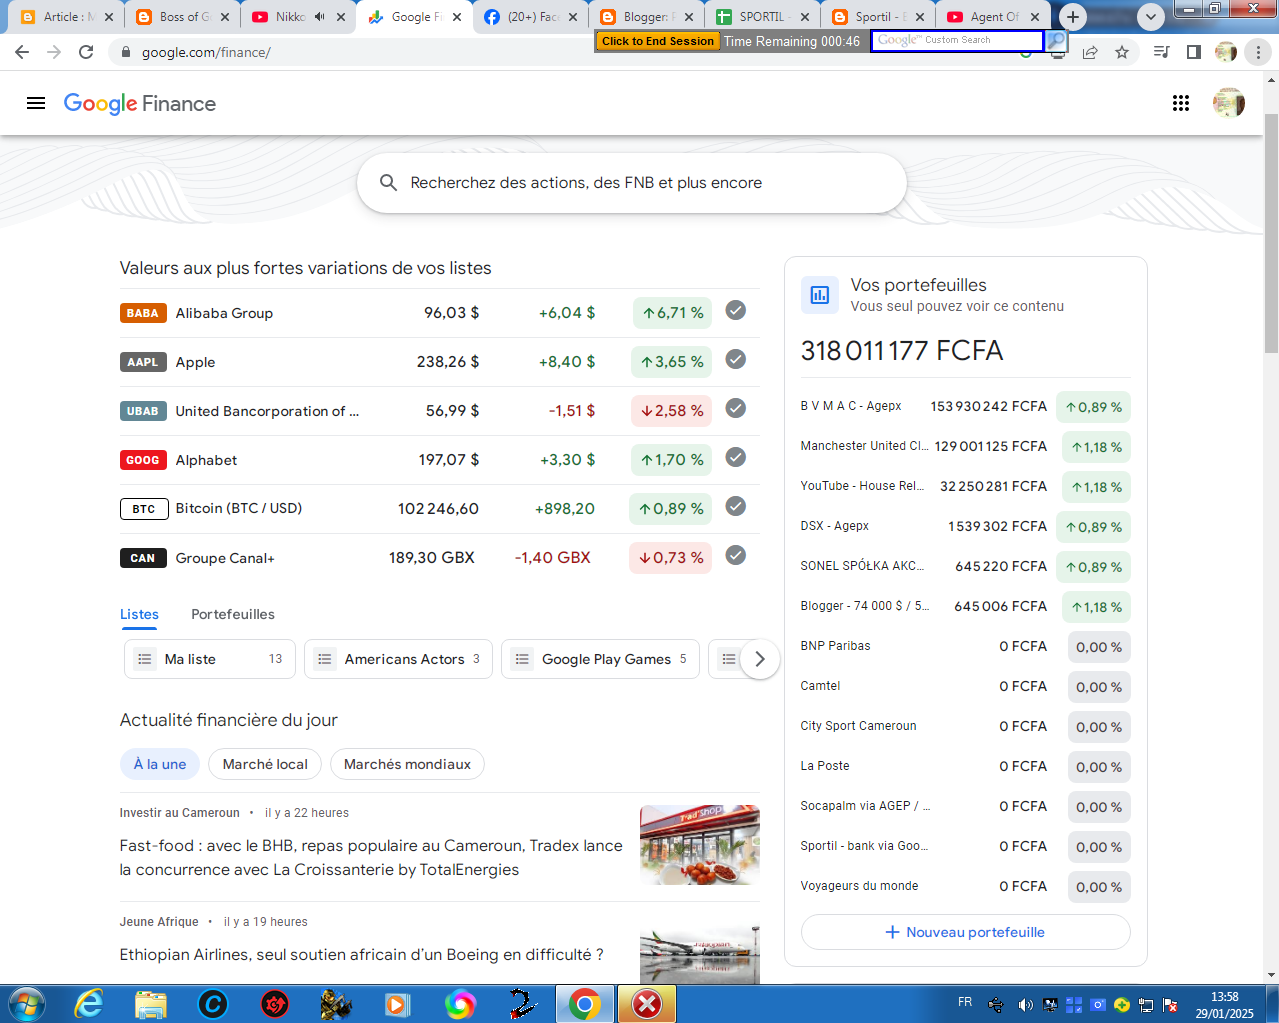Open the Chrome side panel icon
Viewport: 1279px width, 1023px height.
coord(1194,52)
